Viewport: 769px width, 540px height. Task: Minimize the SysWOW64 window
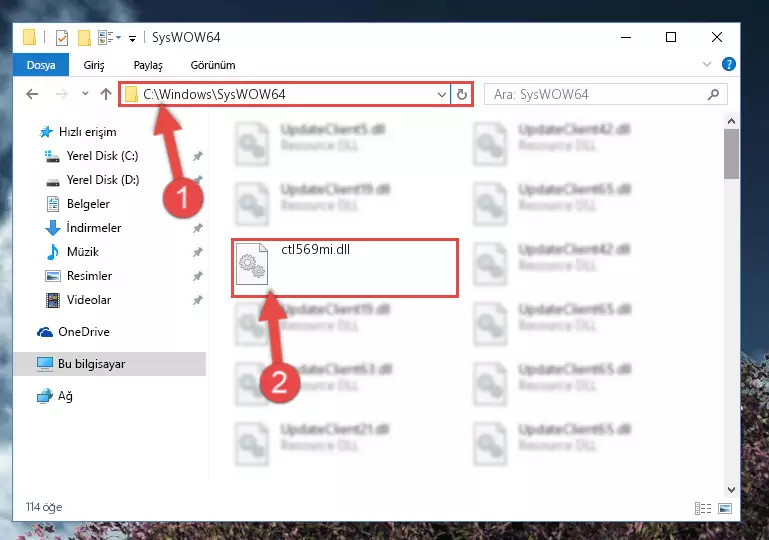(x=626, y=37)
